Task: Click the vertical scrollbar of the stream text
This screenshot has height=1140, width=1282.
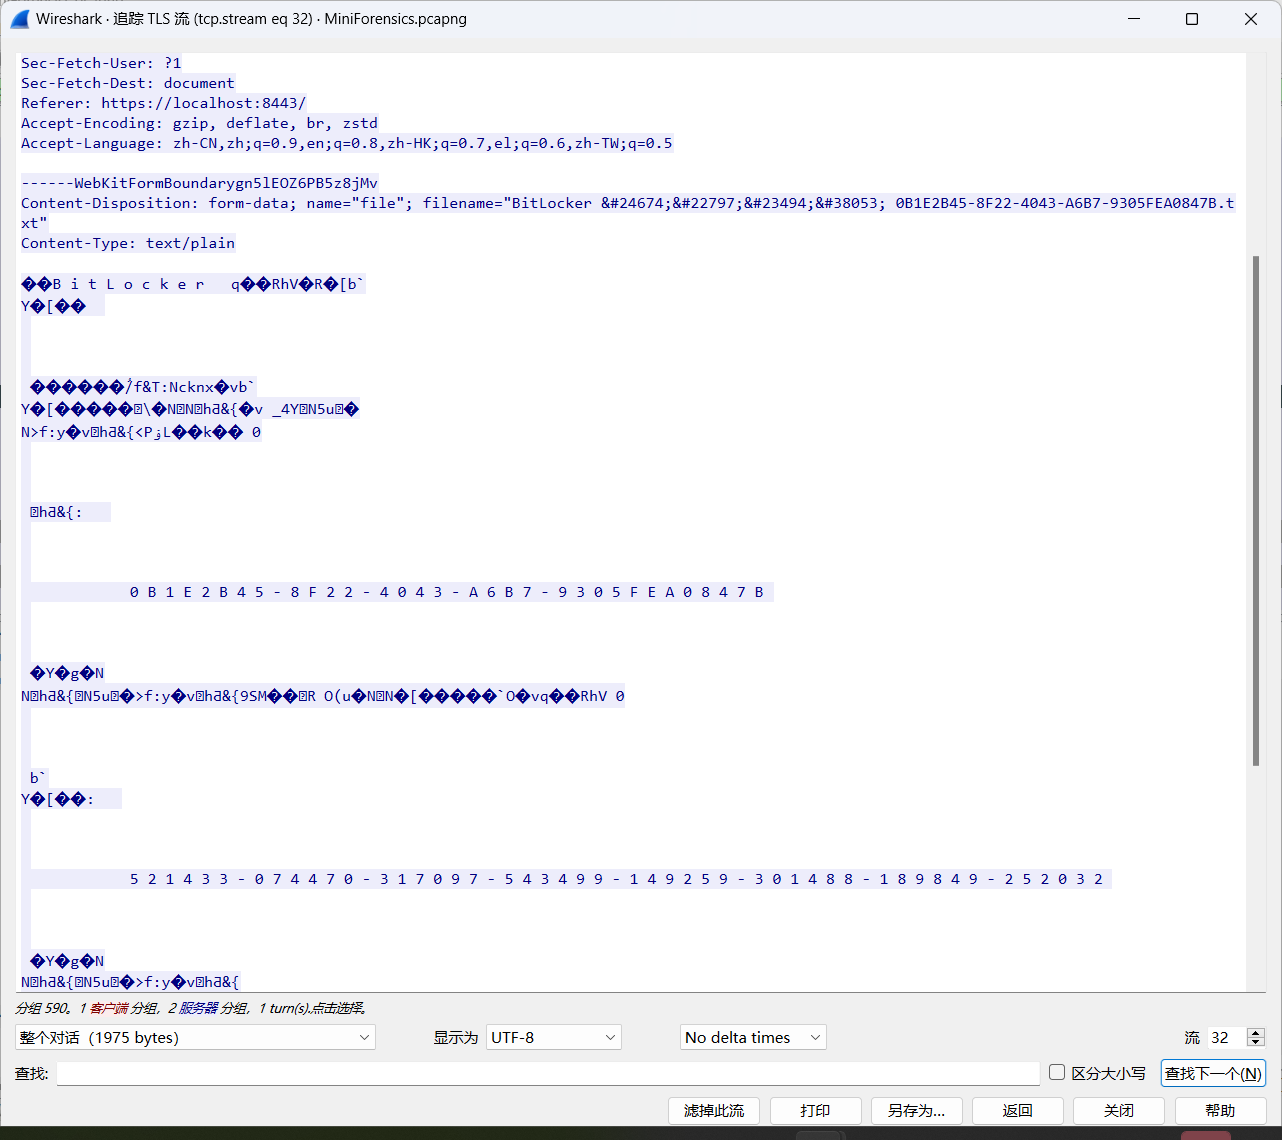Action: (1256, 510)
